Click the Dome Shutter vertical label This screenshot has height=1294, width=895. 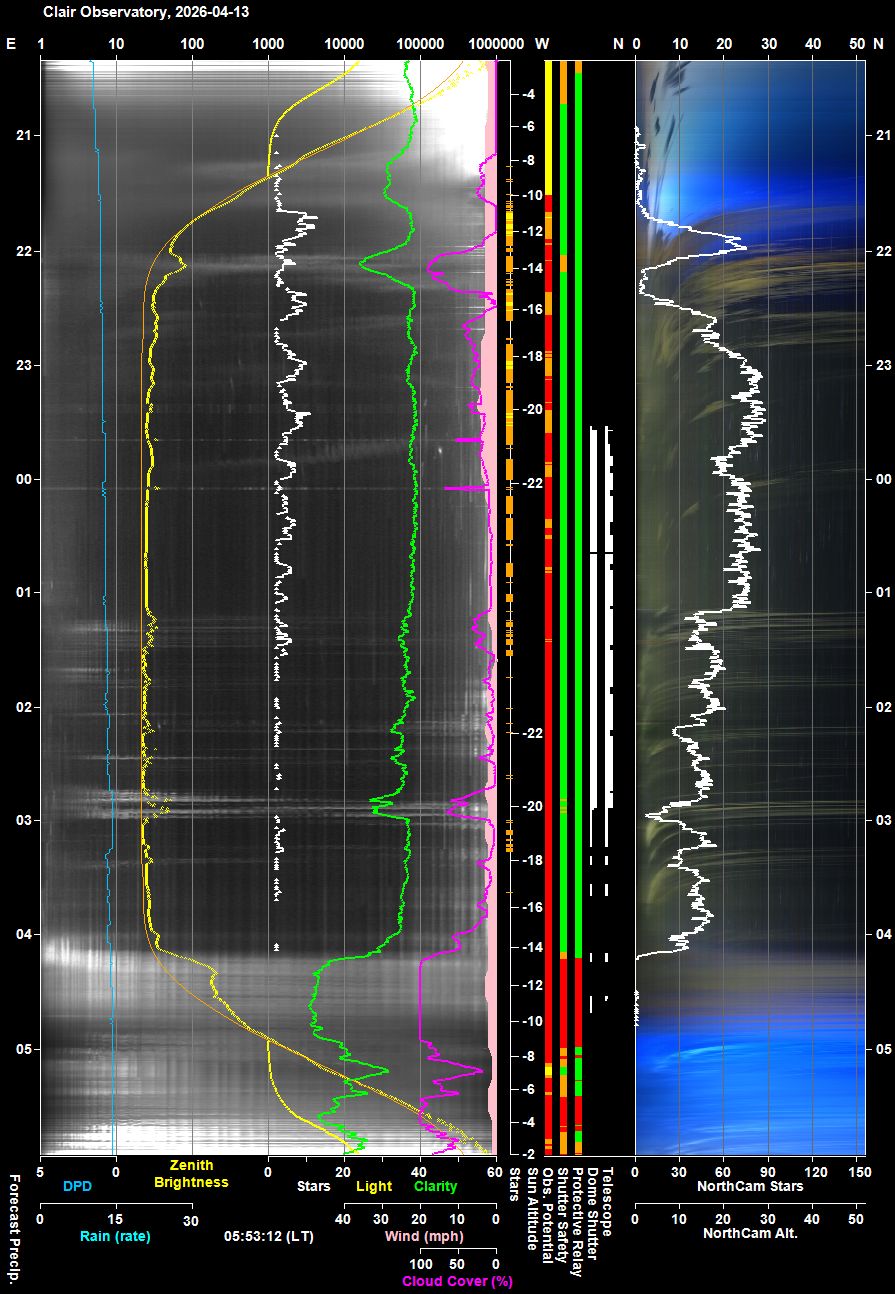[592, 1212]
